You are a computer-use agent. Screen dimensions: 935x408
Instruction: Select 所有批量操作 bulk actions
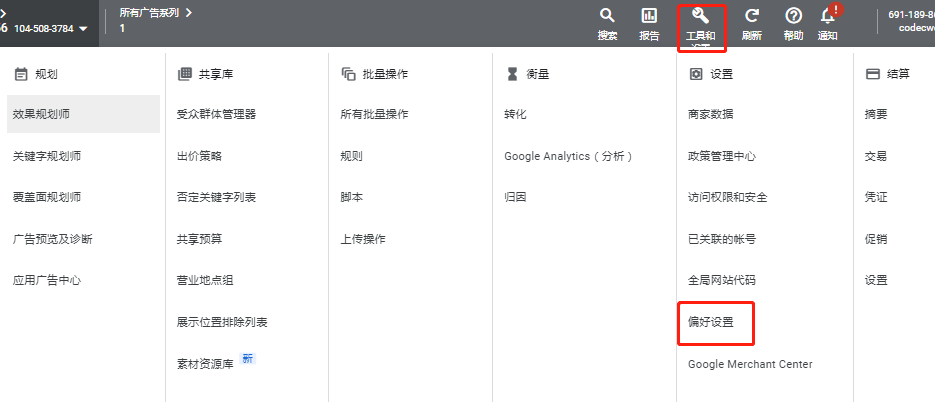(x=374, y=114)
